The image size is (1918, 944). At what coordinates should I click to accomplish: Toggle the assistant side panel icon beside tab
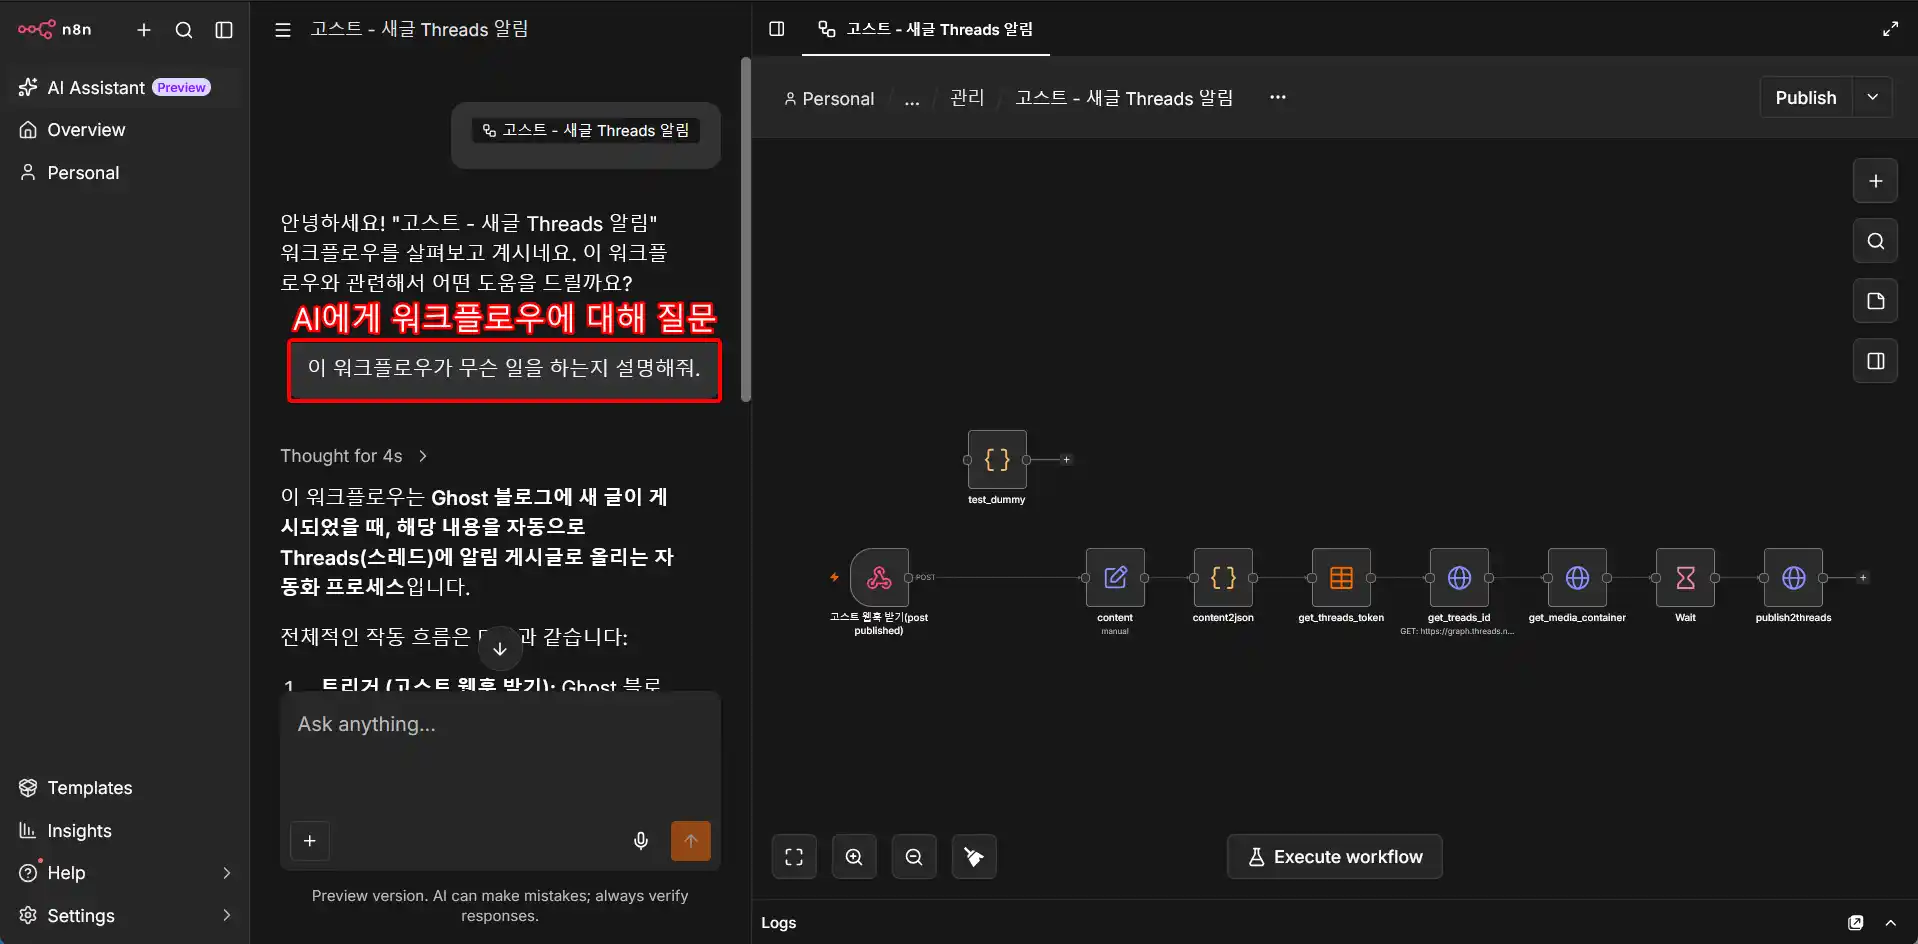point(777,29)
